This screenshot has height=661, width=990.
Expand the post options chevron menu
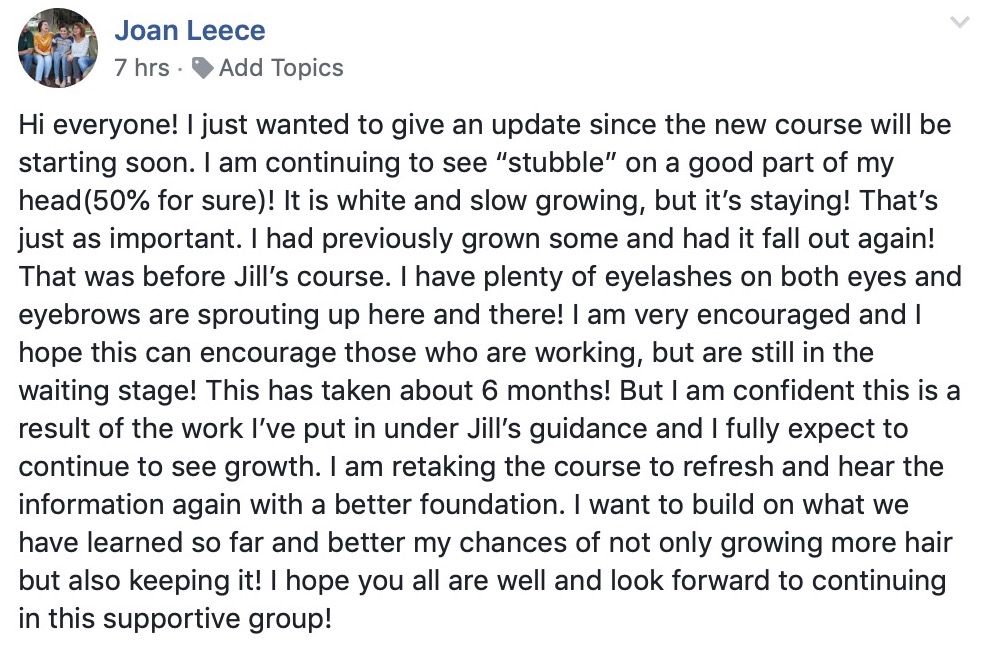click(960, 23)
